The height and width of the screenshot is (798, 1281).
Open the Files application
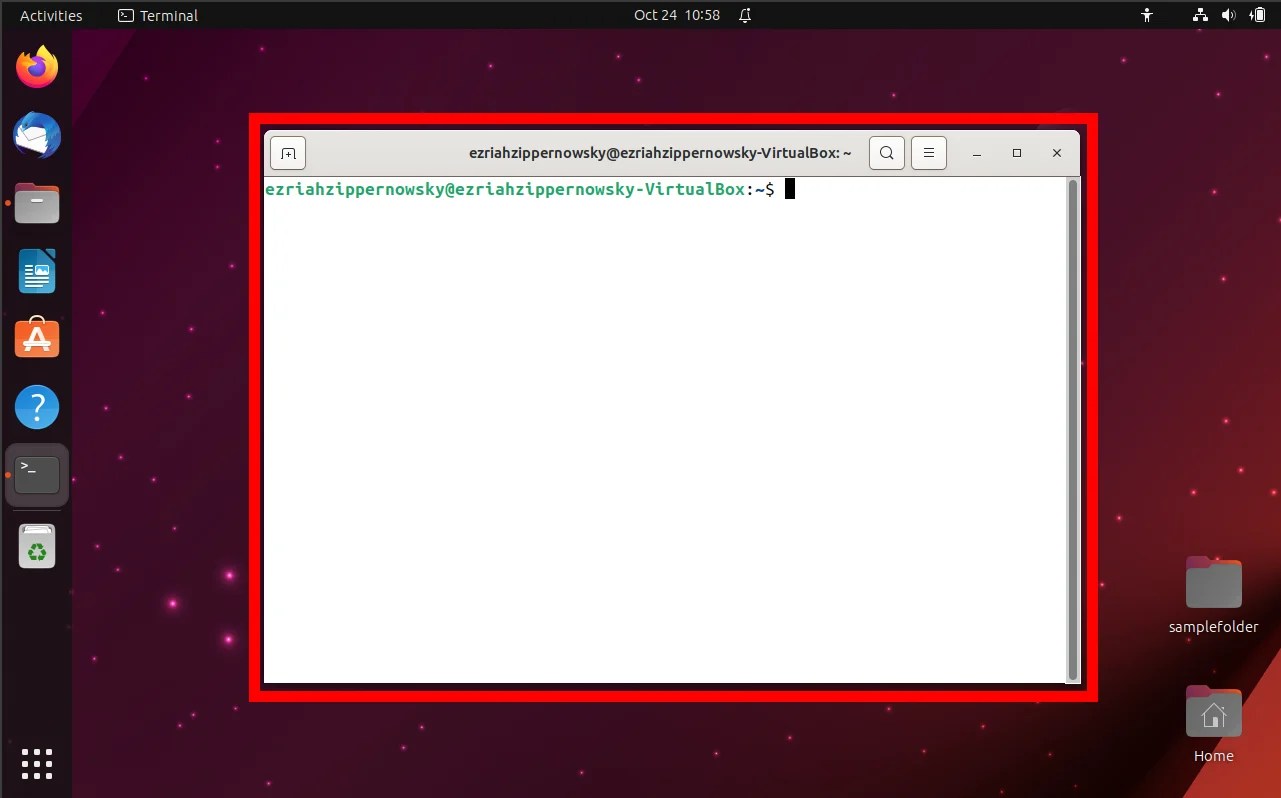tap(37, 203)
